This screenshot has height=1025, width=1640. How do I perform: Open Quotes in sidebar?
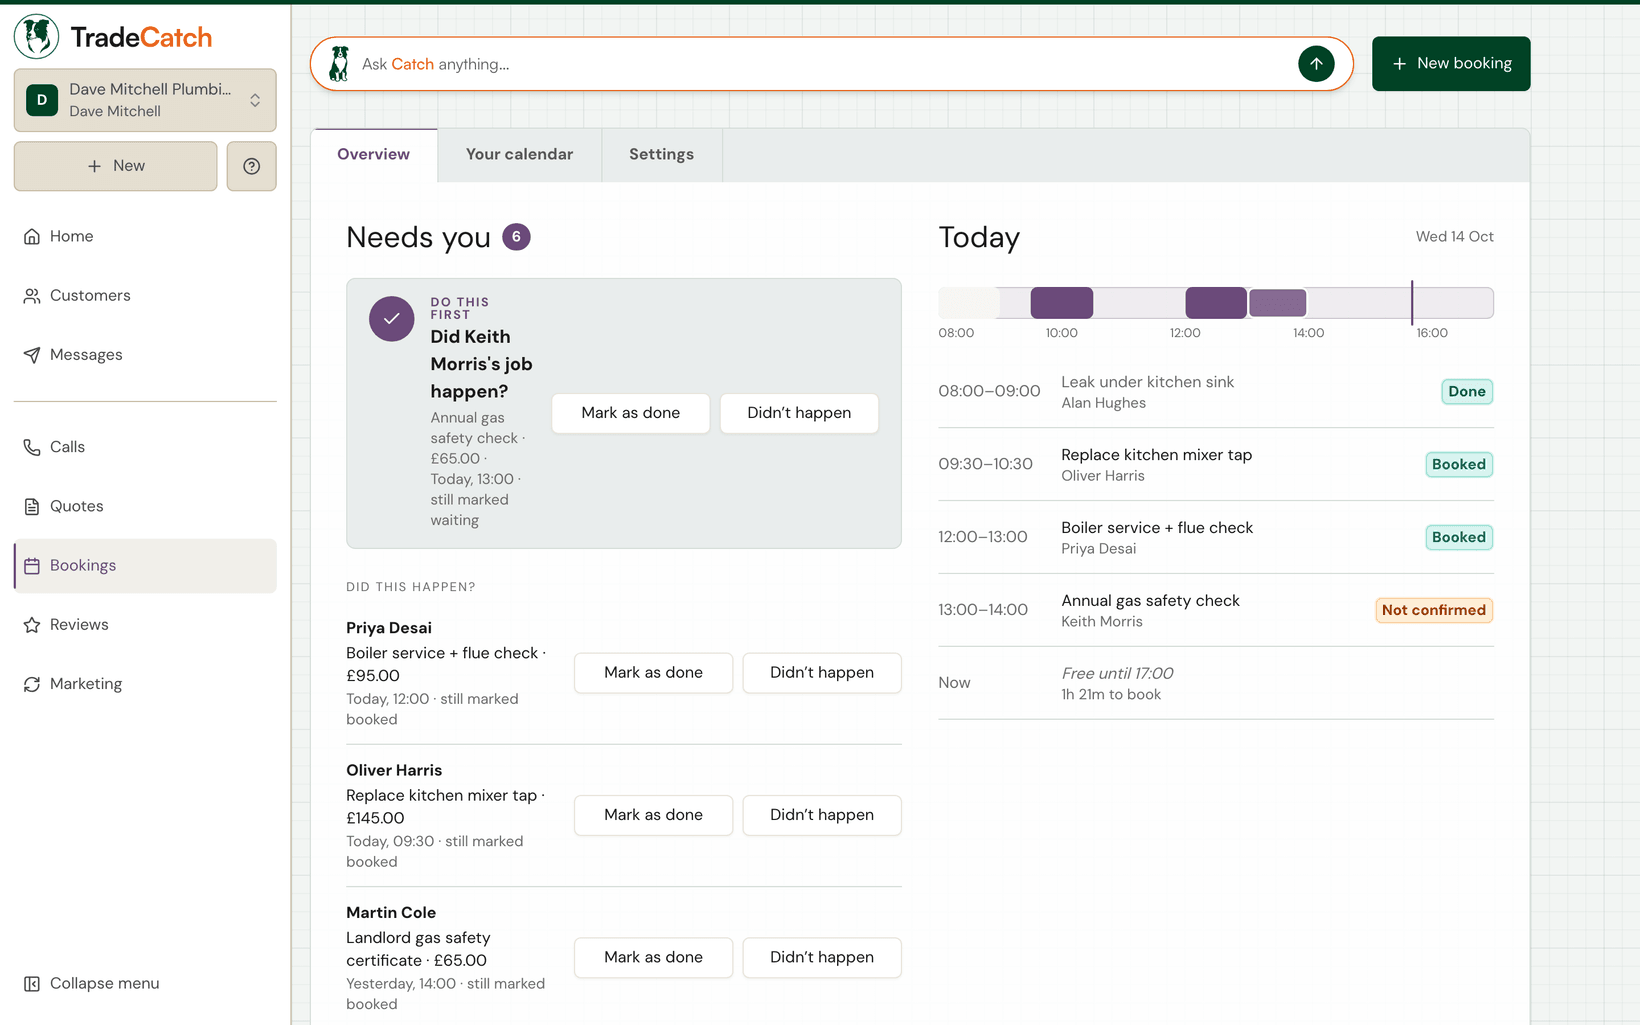coord(145,506)
